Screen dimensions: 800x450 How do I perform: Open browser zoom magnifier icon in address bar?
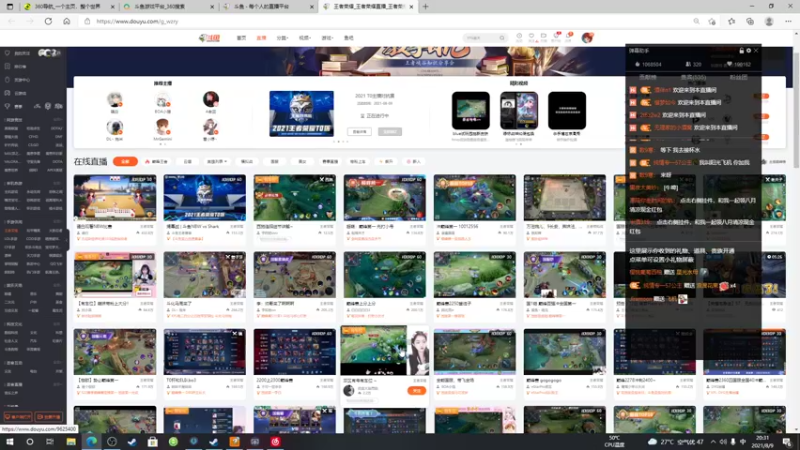click(696, 21)
